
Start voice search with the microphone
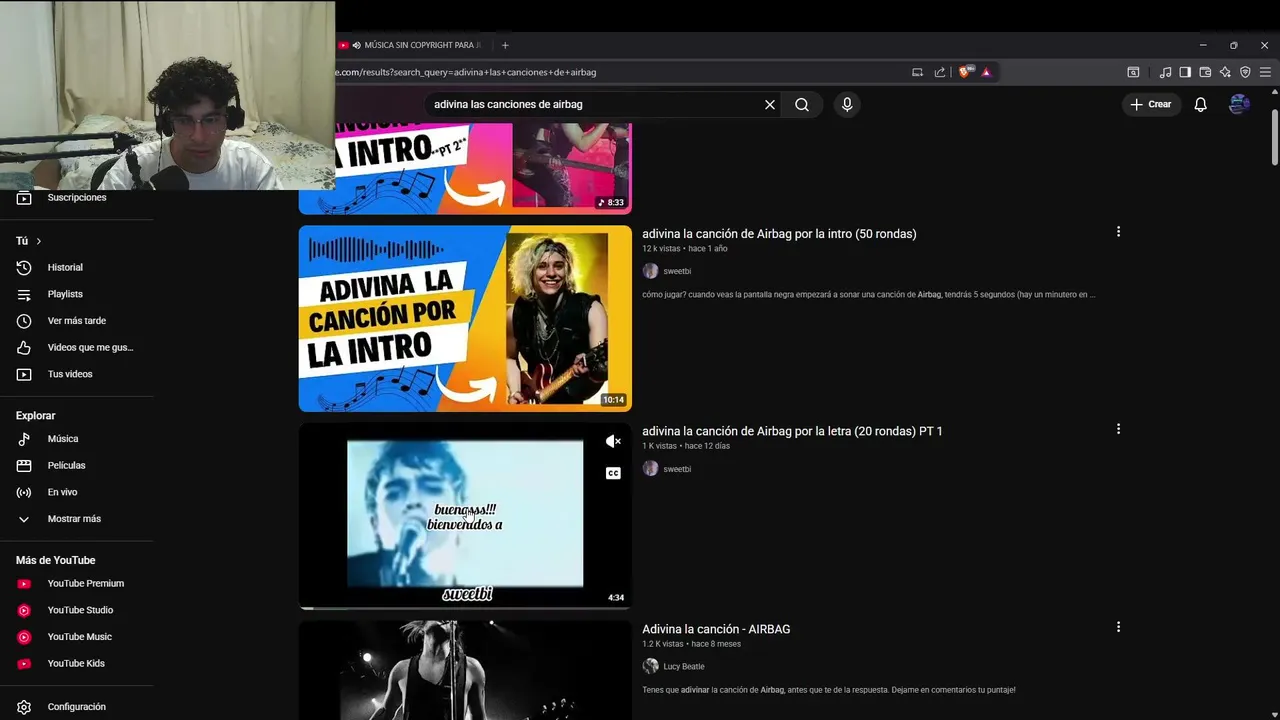click(847, 104)
